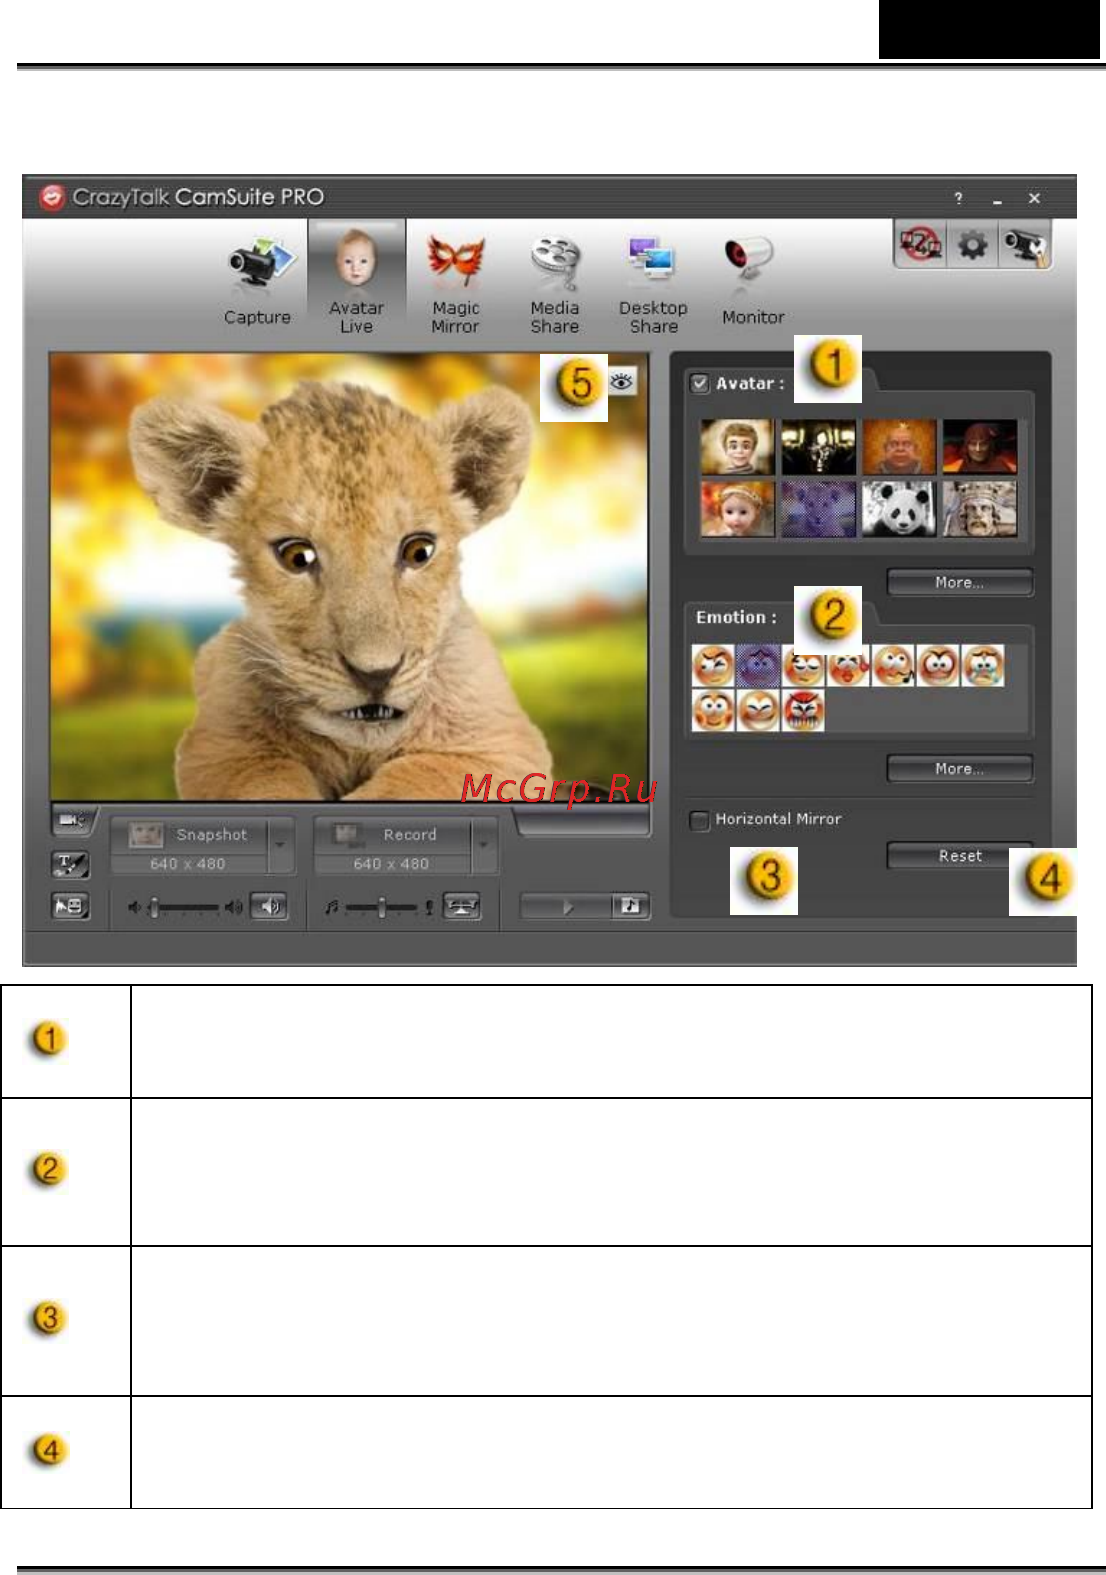Open settings via the gear icon
The width and height of the screenshot is (1106, 1575).
[972, 244]
